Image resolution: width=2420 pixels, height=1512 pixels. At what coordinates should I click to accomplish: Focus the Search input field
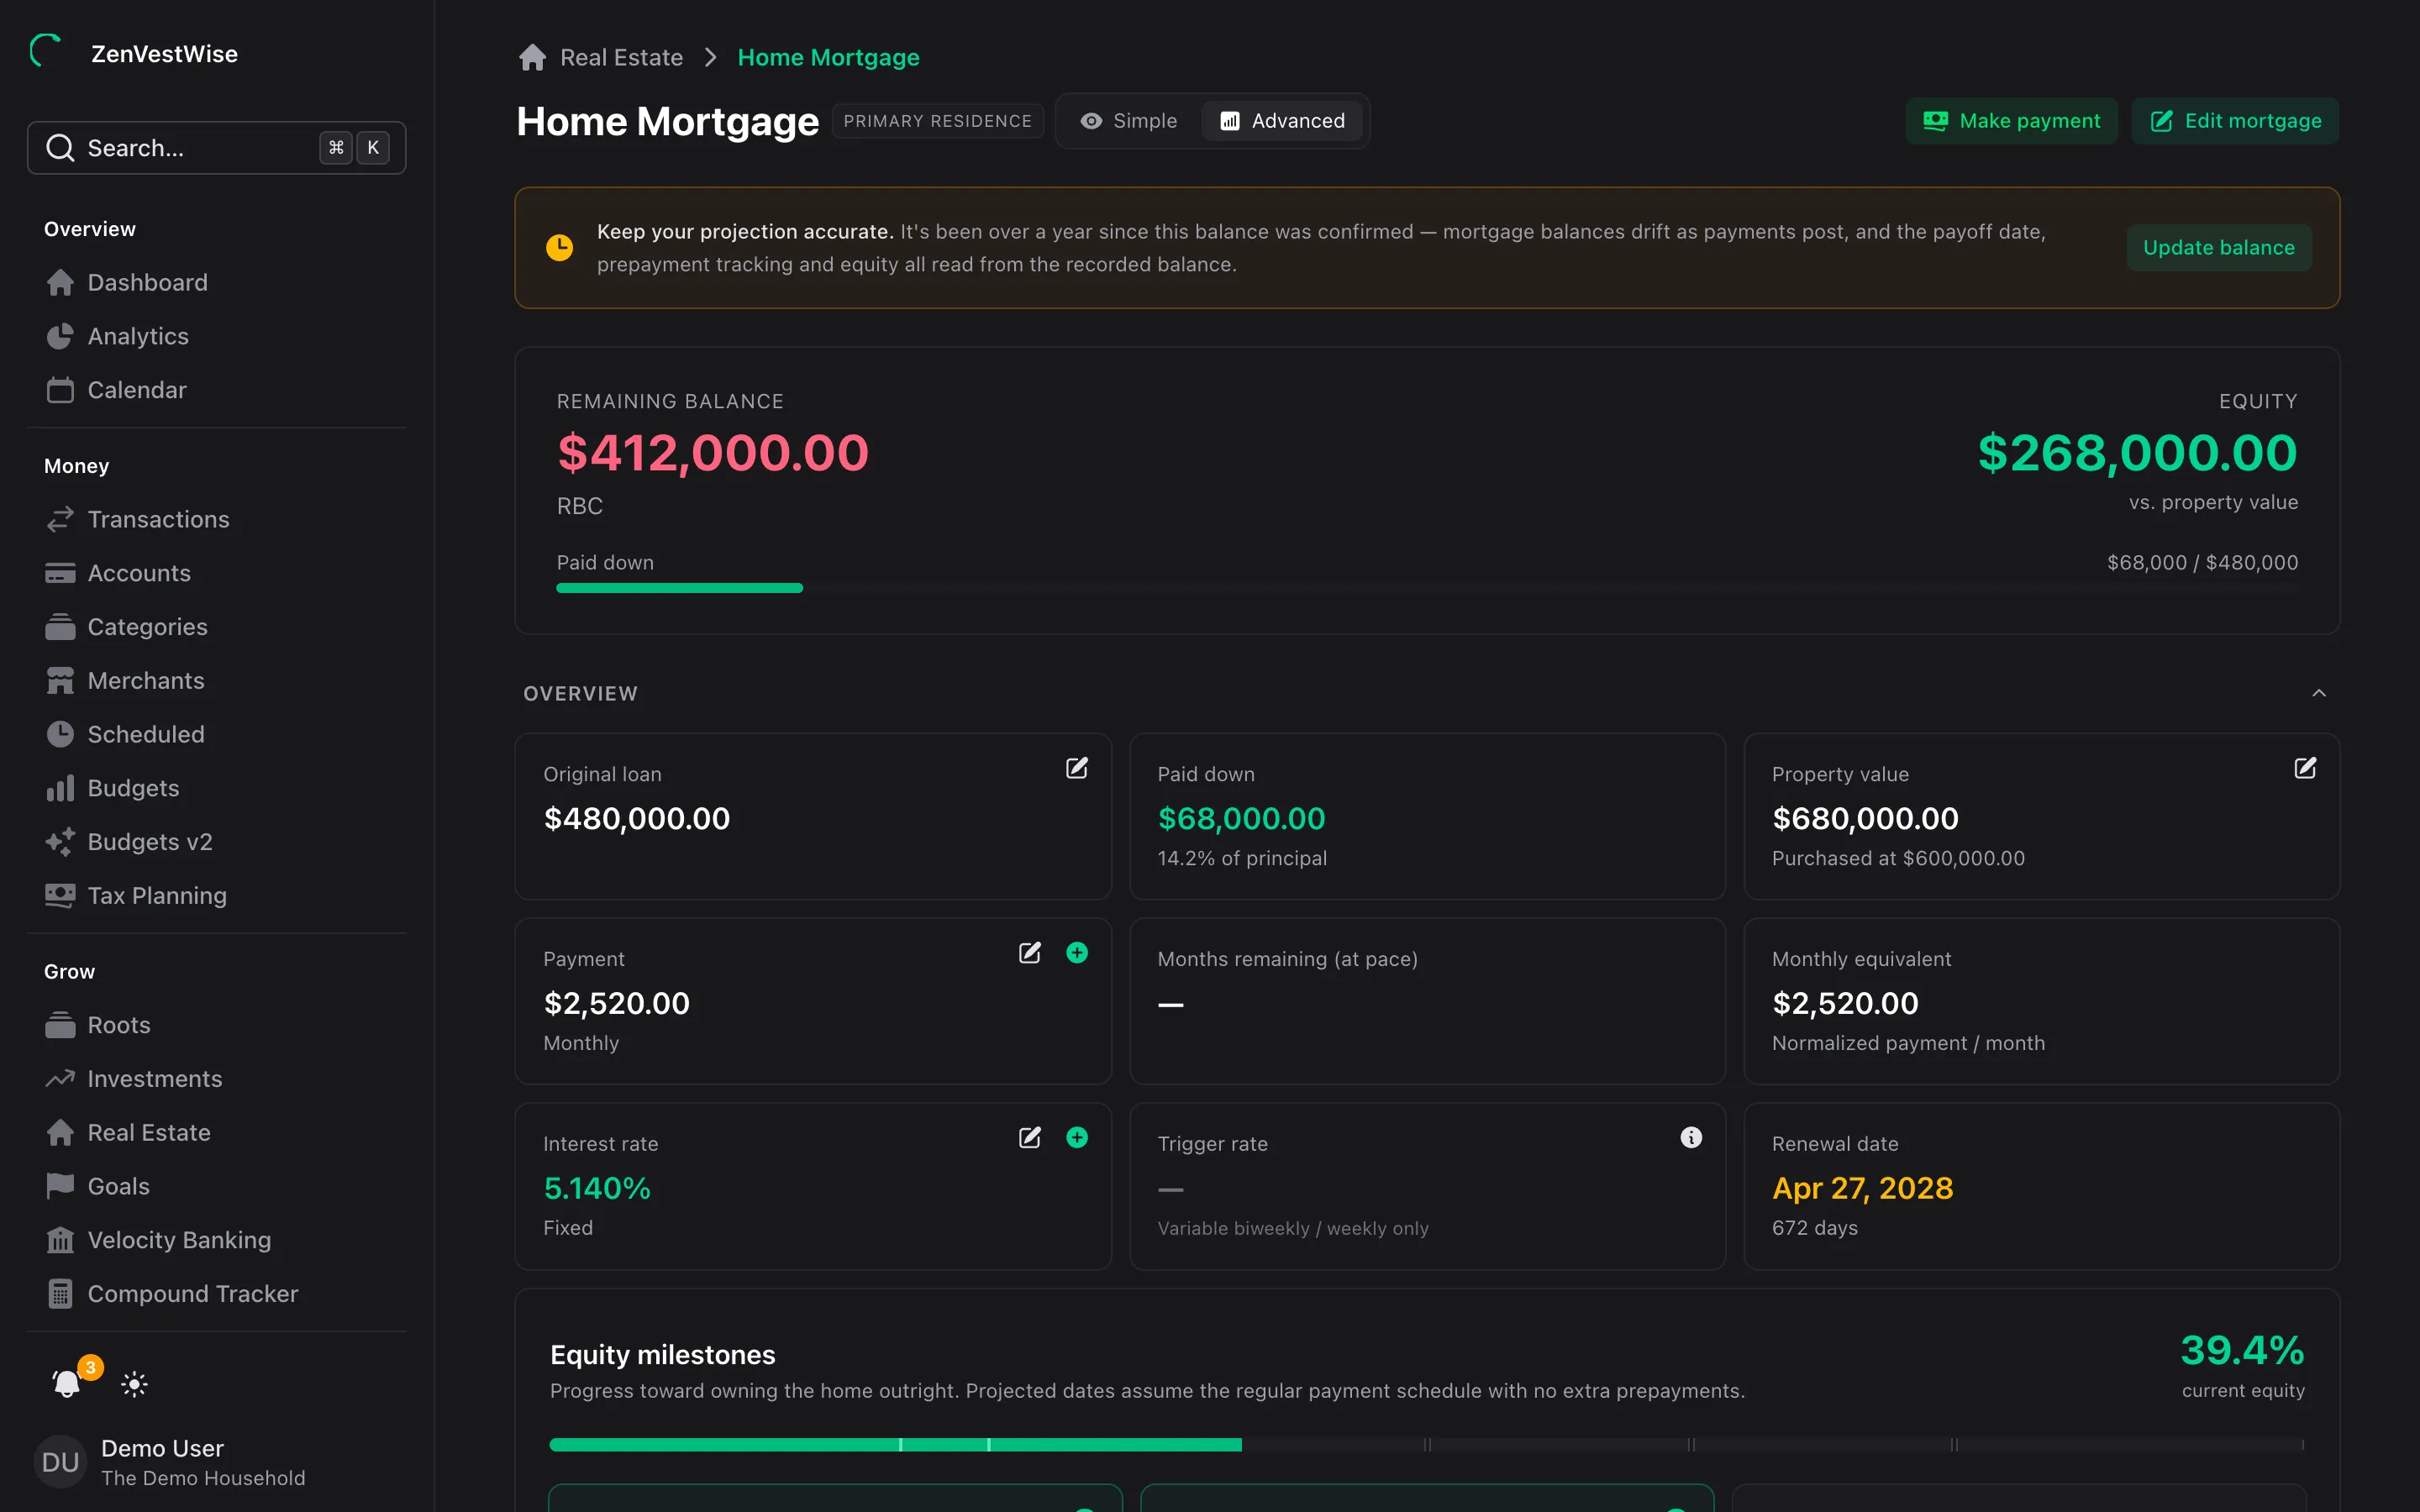coord(216,148)
